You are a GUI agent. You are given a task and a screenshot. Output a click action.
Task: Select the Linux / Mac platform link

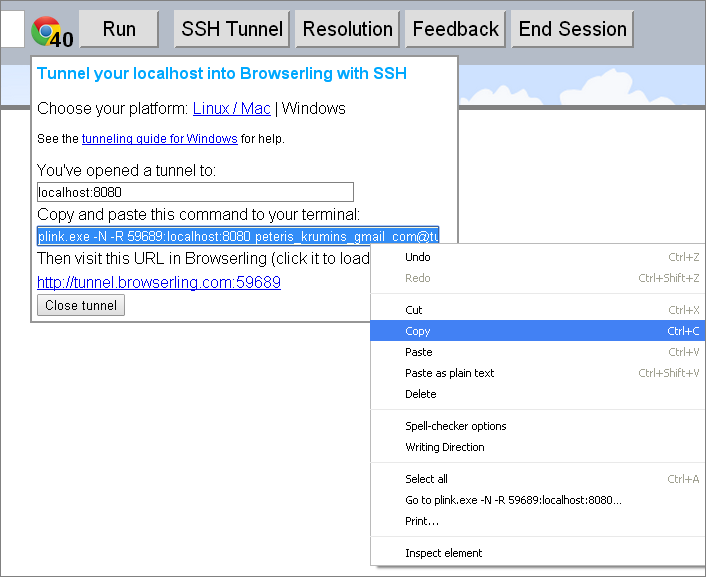(x=231, y=109)
